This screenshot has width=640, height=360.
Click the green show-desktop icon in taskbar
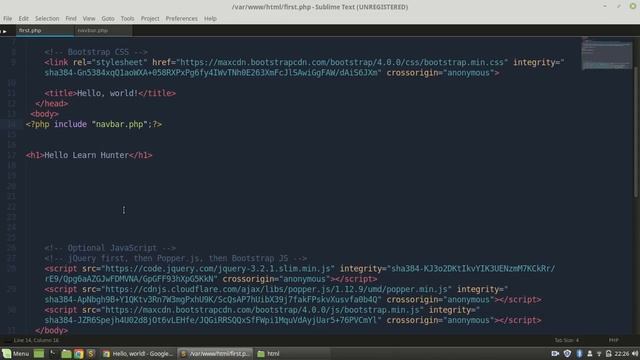[x=39, y=353]
